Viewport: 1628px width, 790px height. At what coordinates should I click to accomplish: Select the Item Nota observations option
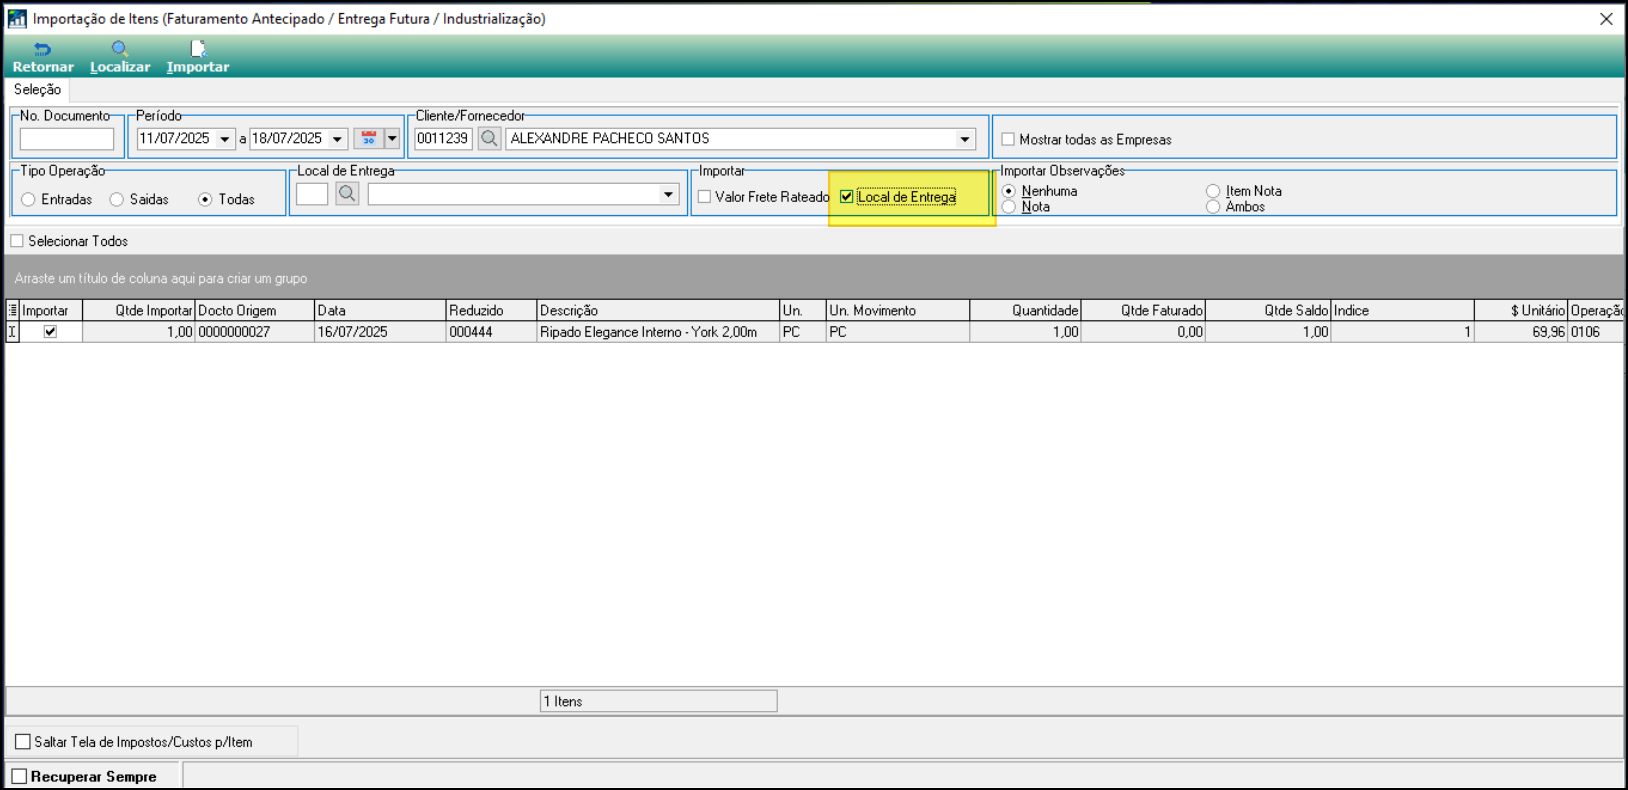[x=1213, y=191]
